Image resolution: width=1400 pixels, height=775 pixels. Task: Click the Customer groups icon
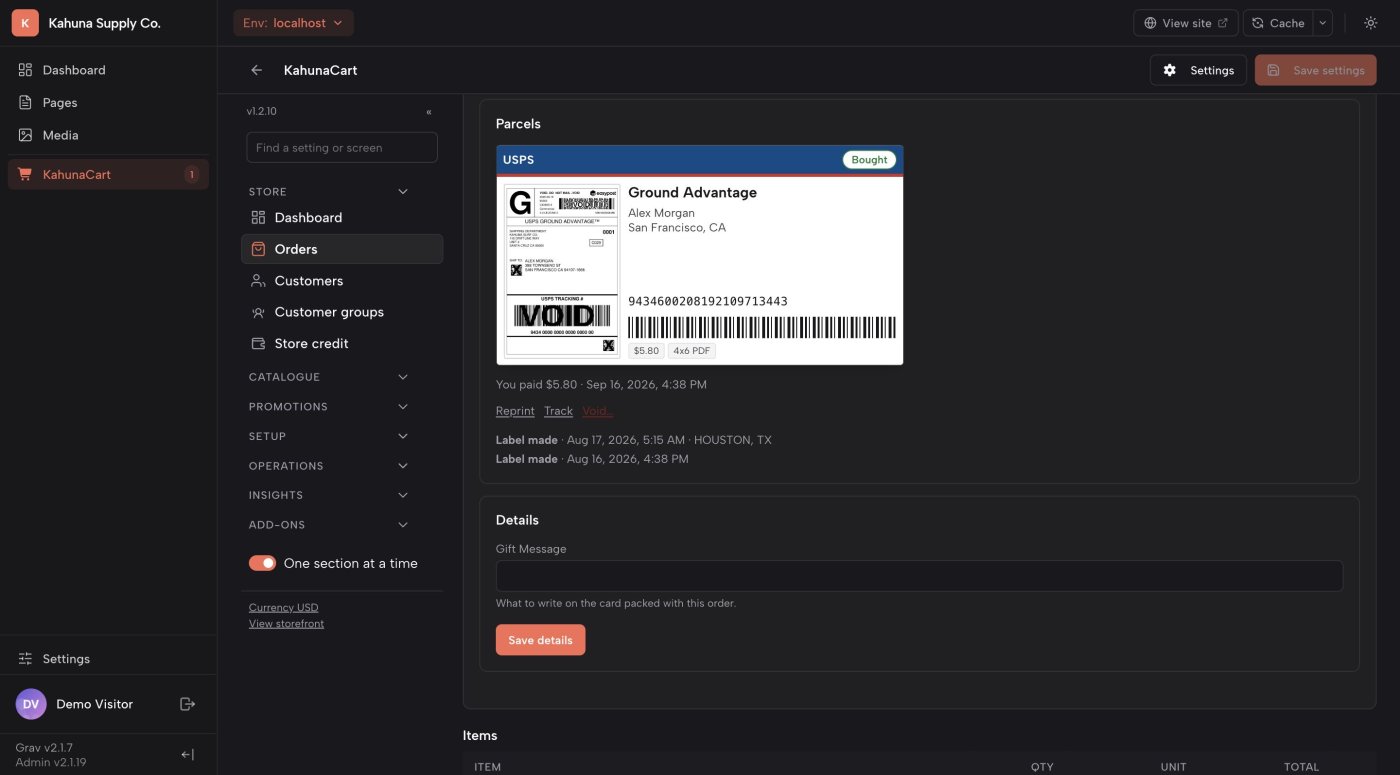pos(258,312)
